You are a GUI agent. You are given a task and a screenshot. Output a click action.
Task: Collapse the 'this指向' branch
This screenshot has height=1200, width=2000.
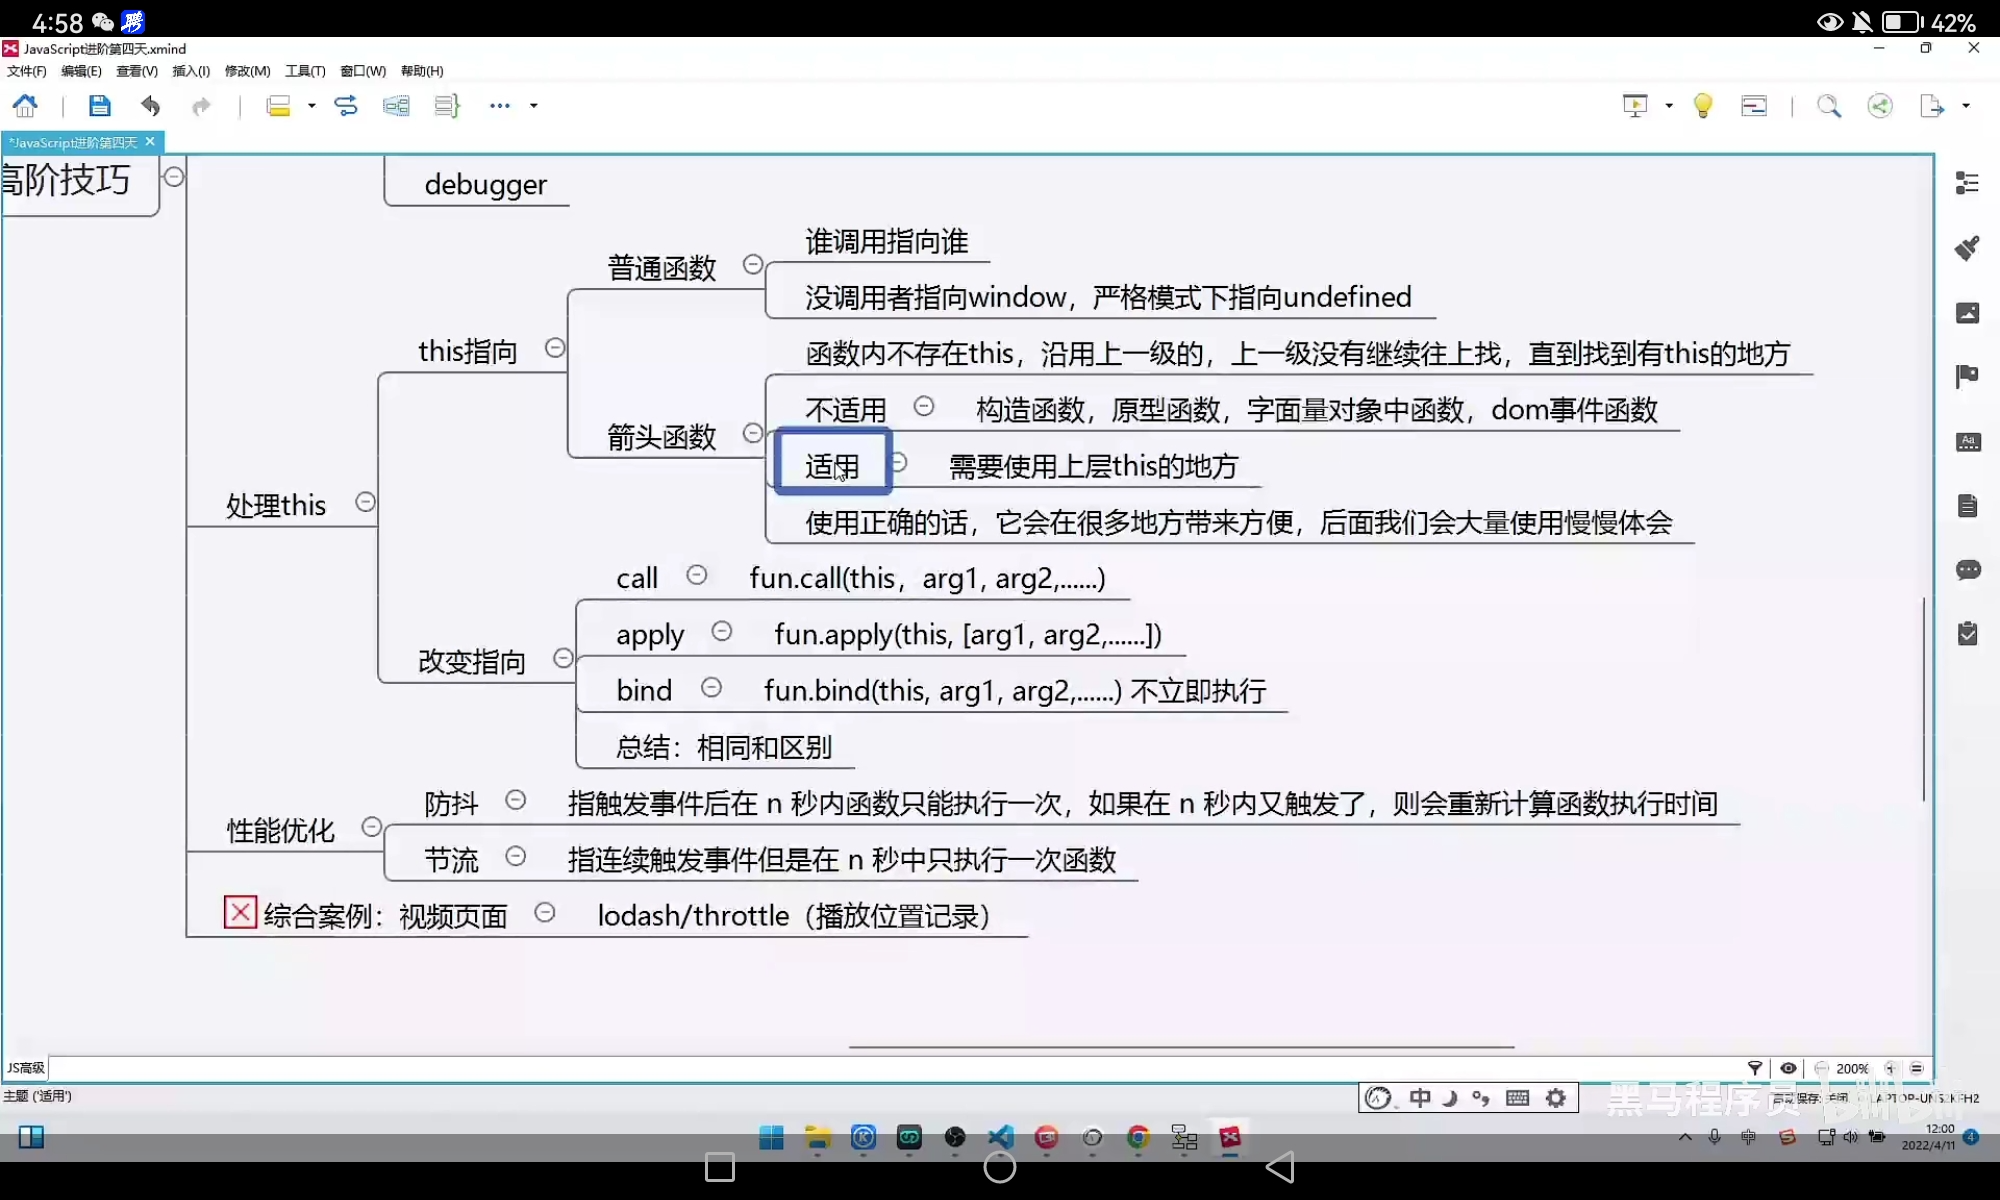555,348
